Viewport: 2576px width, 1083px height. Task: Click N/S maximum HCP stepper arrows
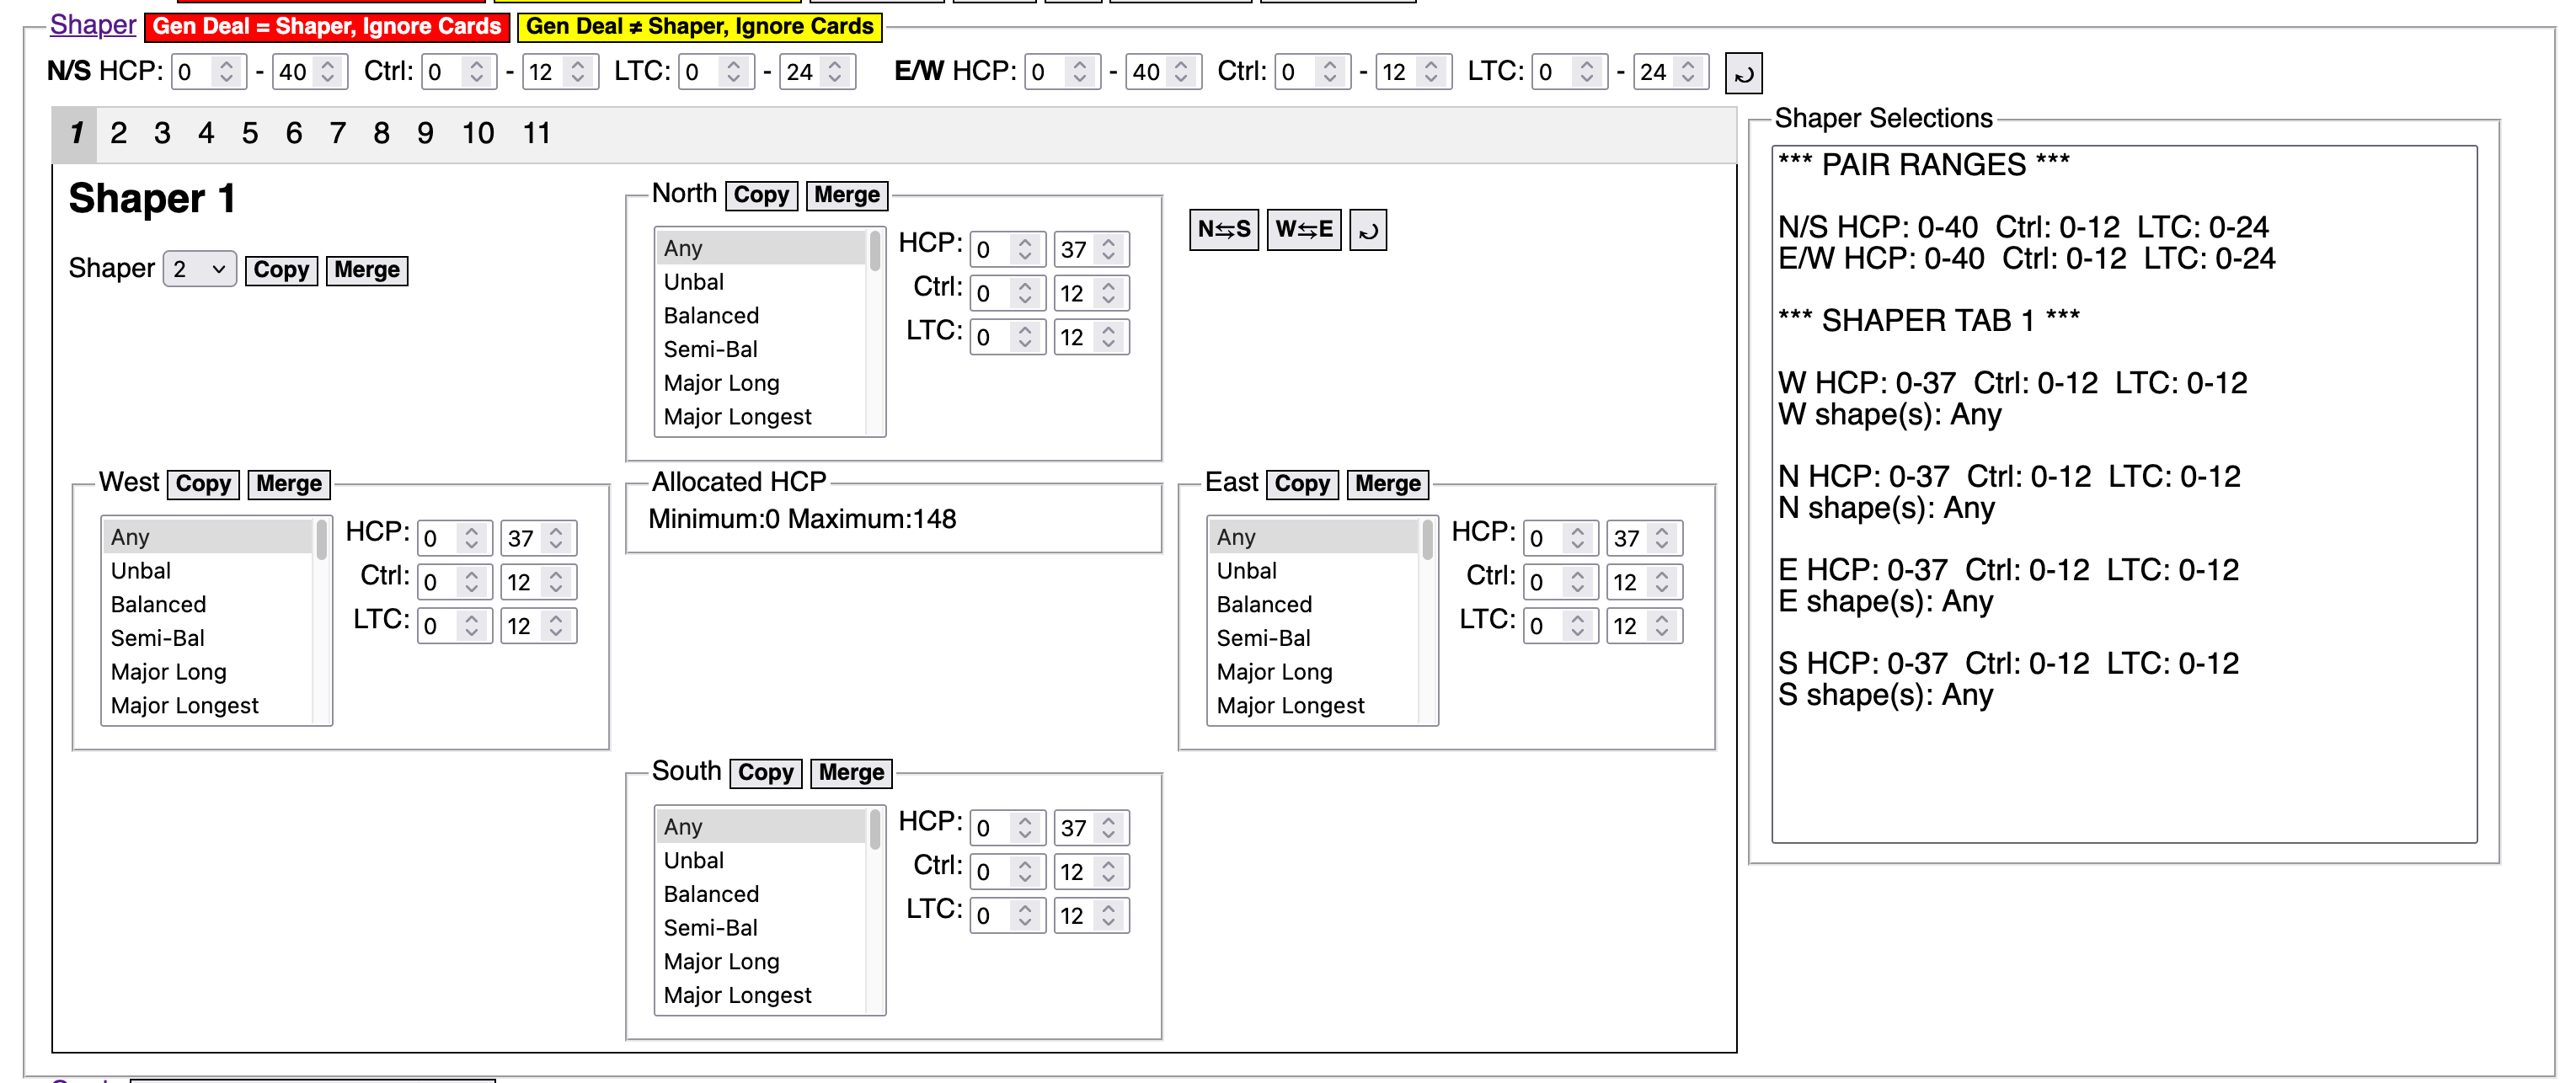click(328, 72)
